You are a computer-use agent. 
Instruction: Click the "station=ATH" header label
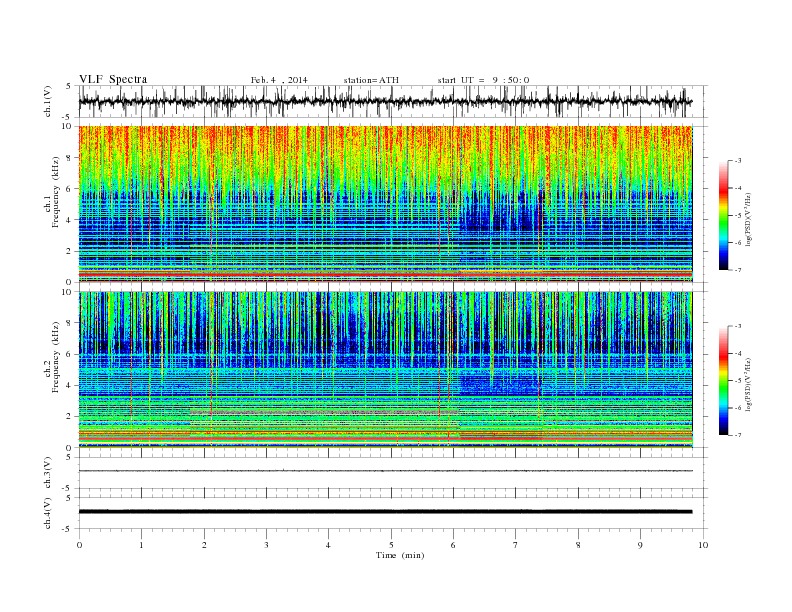point(371,80)
